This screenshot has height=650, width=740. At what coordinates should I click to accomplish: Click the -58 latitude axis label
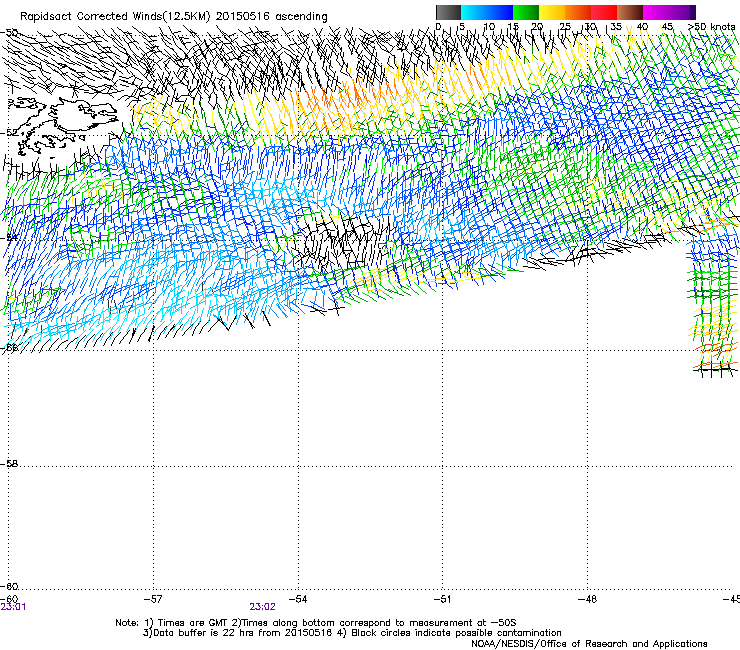coord(9,464)
